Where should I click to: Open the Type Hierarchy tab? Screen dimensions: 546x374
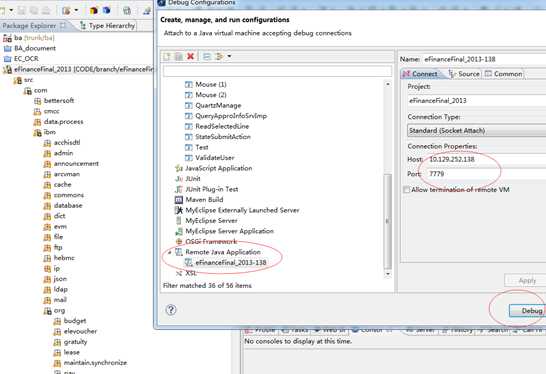(108, 26)
